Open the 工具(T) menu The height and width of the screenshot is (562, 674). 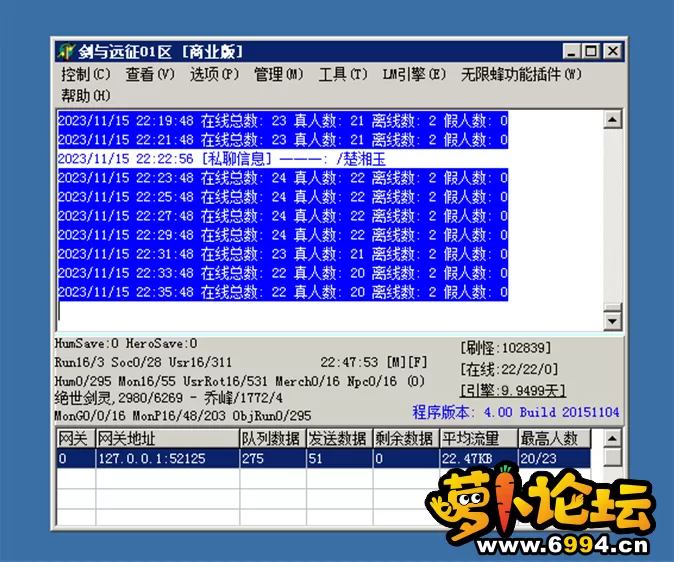[343, 74]
